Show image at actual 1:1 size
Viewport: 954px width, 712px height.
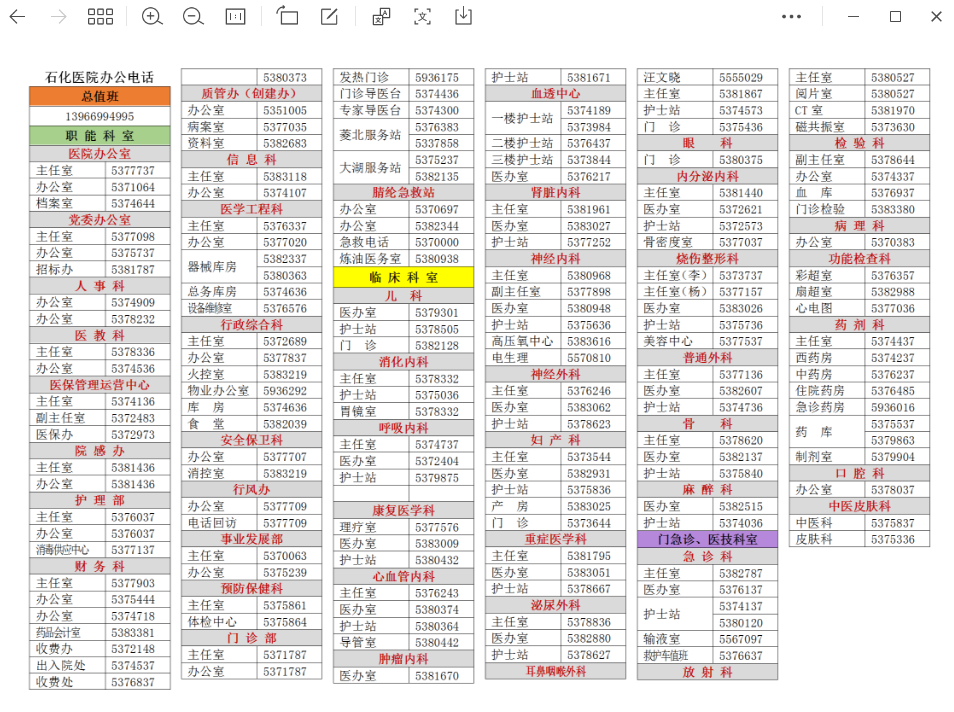[235, 17]
